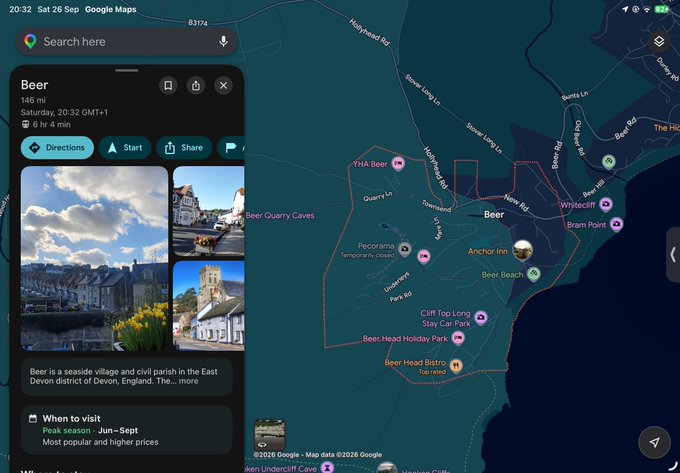
Task: Select the Beer Beach marker
Action: click(533, 274)
